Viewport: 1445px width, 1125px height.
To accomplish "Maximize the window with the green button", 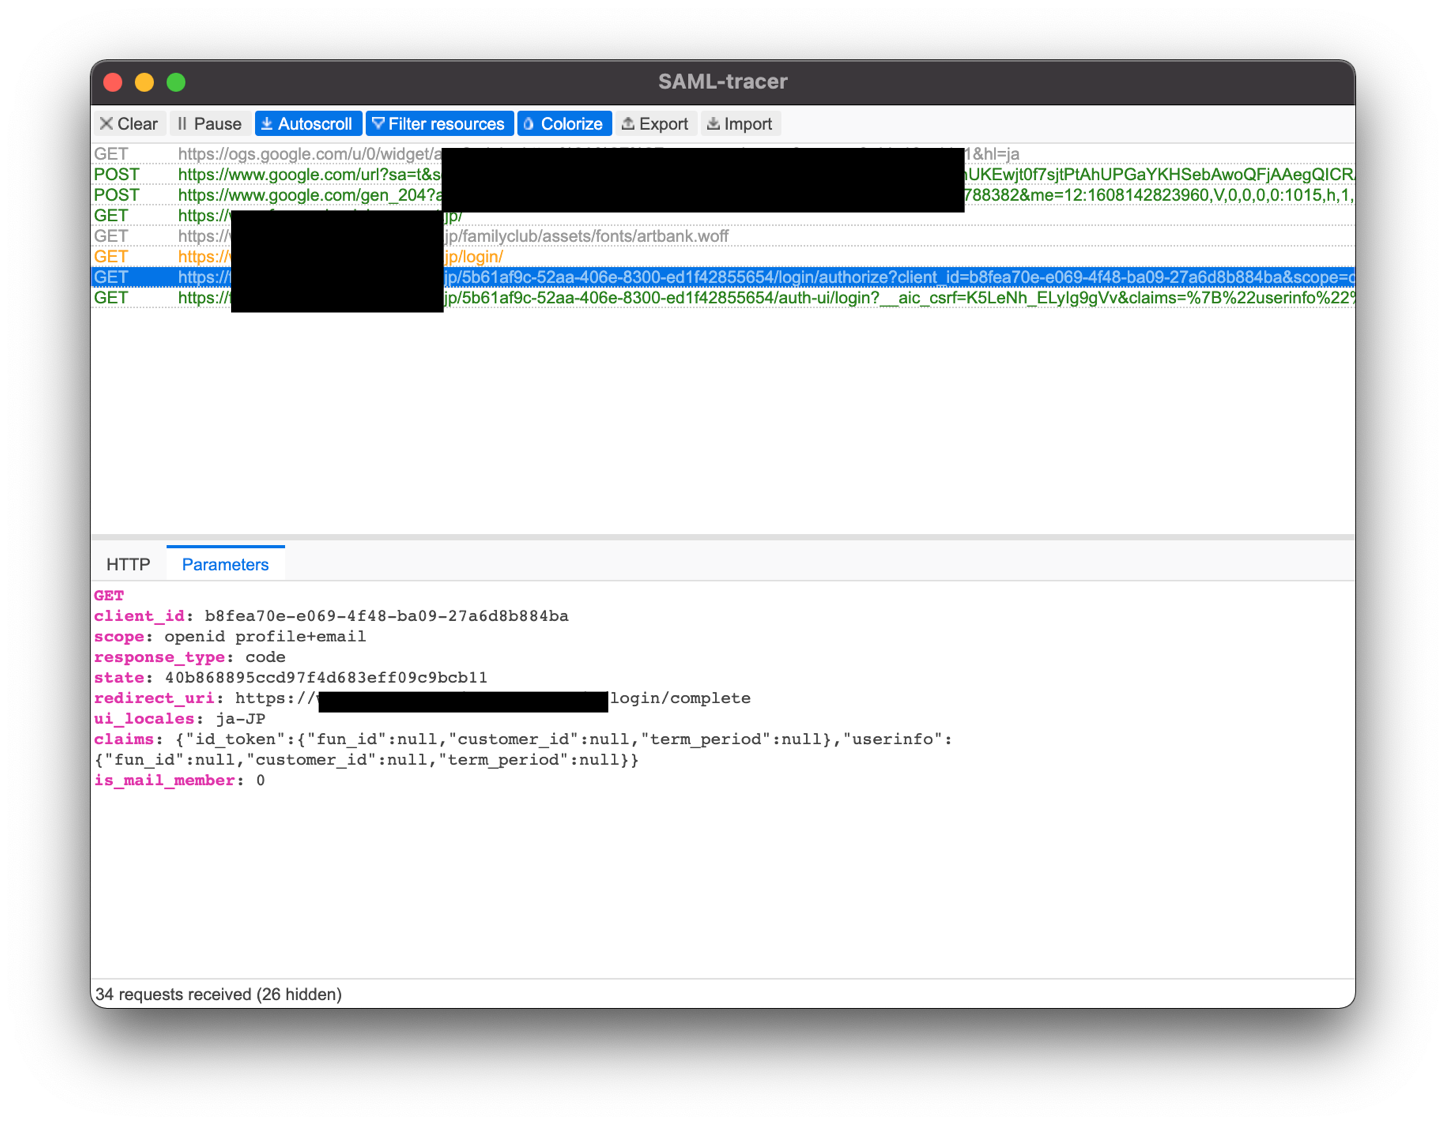I will [x=176, y=82].
